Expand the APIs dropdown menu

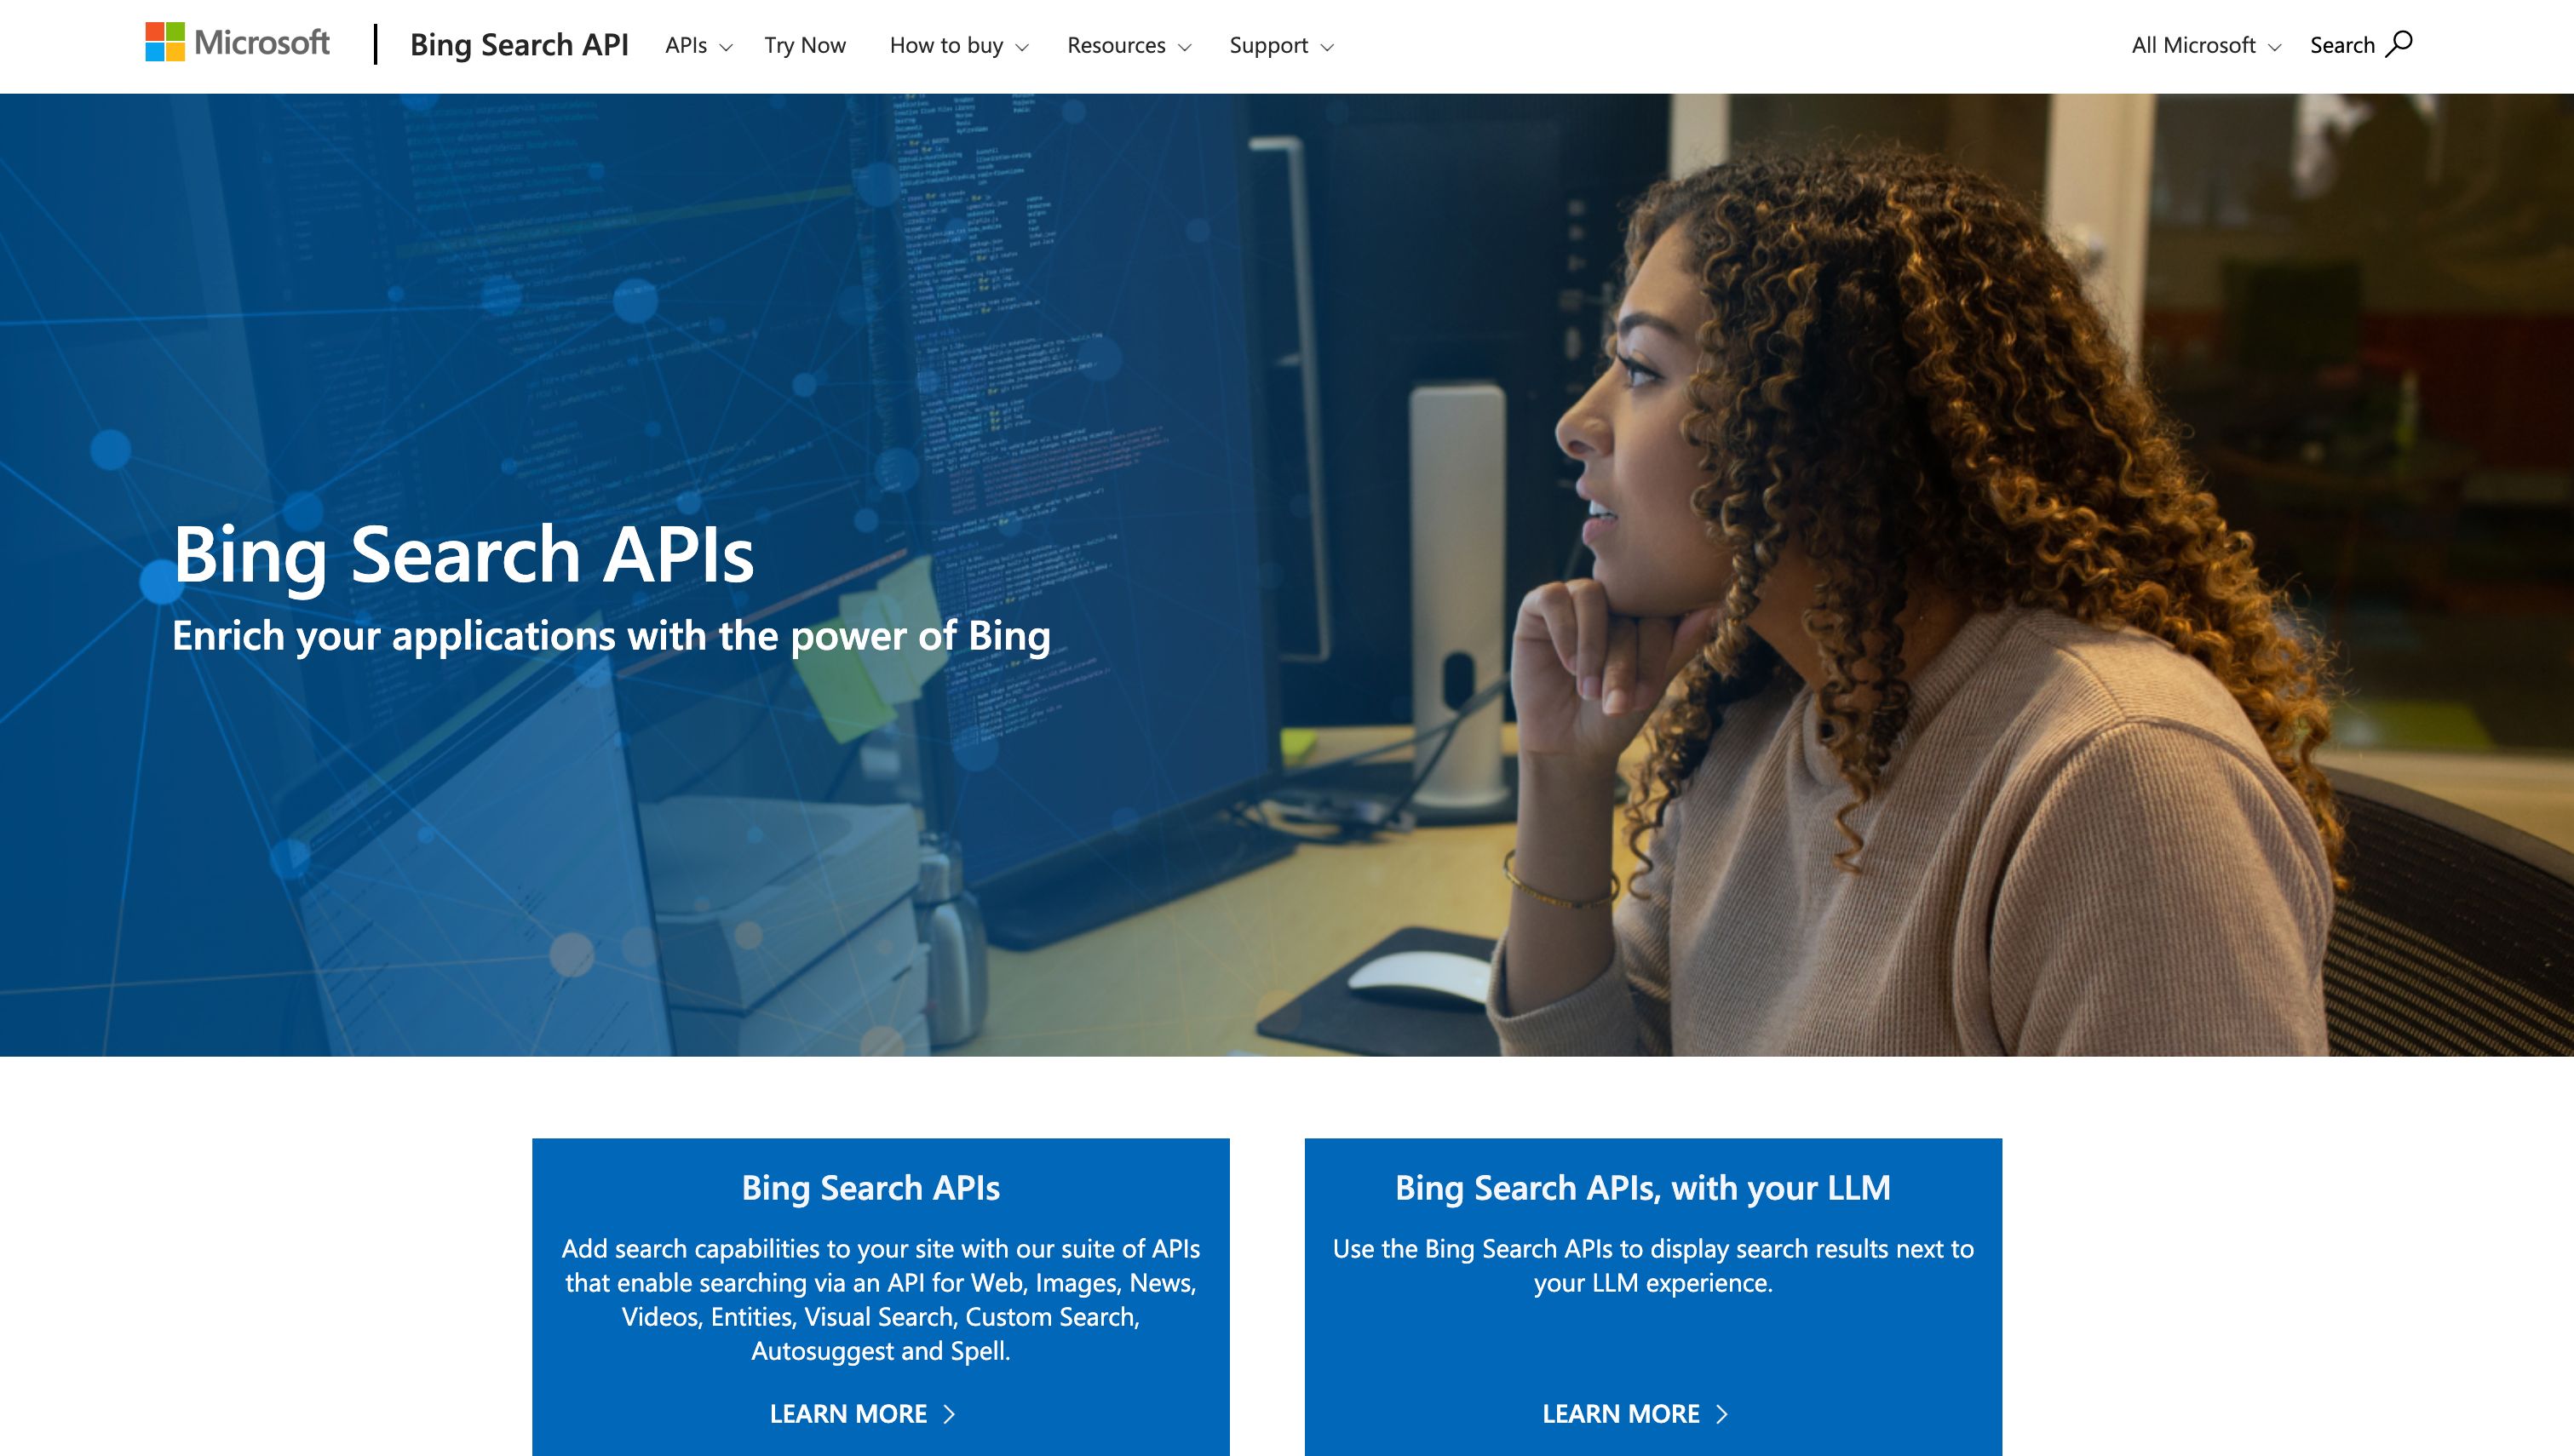[698, 46]
